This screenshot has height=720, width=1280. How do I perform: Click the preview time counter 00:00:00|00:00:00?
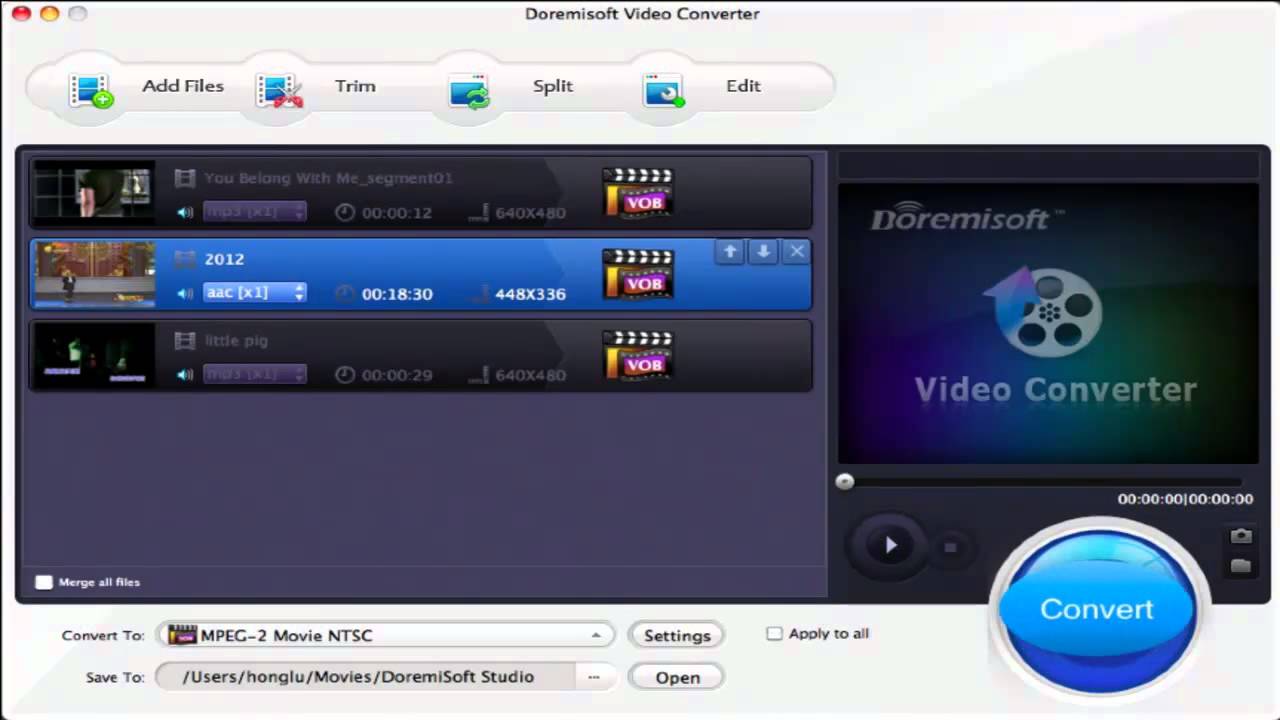[x=1185, y=499]
